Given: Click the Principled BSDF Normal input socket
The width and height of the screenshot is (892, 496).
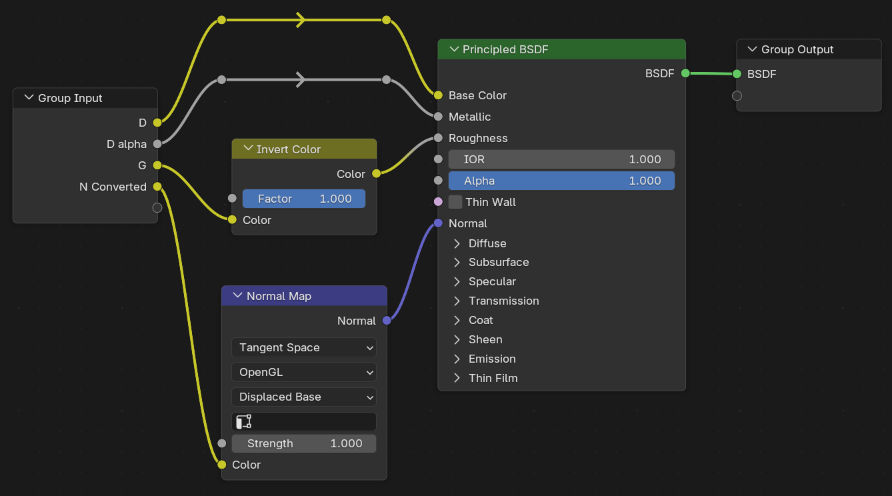Looking at the screenshot, I should tap(438, 223).
